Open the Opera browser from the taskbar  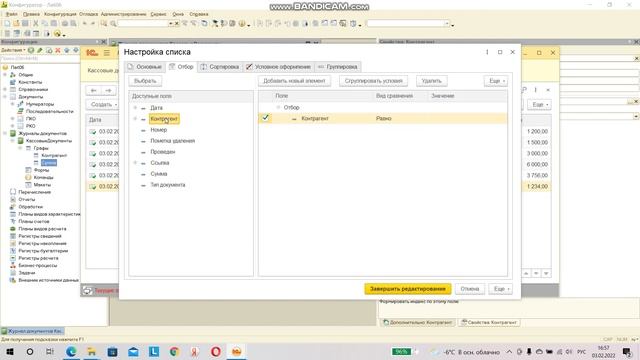point(216,351)
